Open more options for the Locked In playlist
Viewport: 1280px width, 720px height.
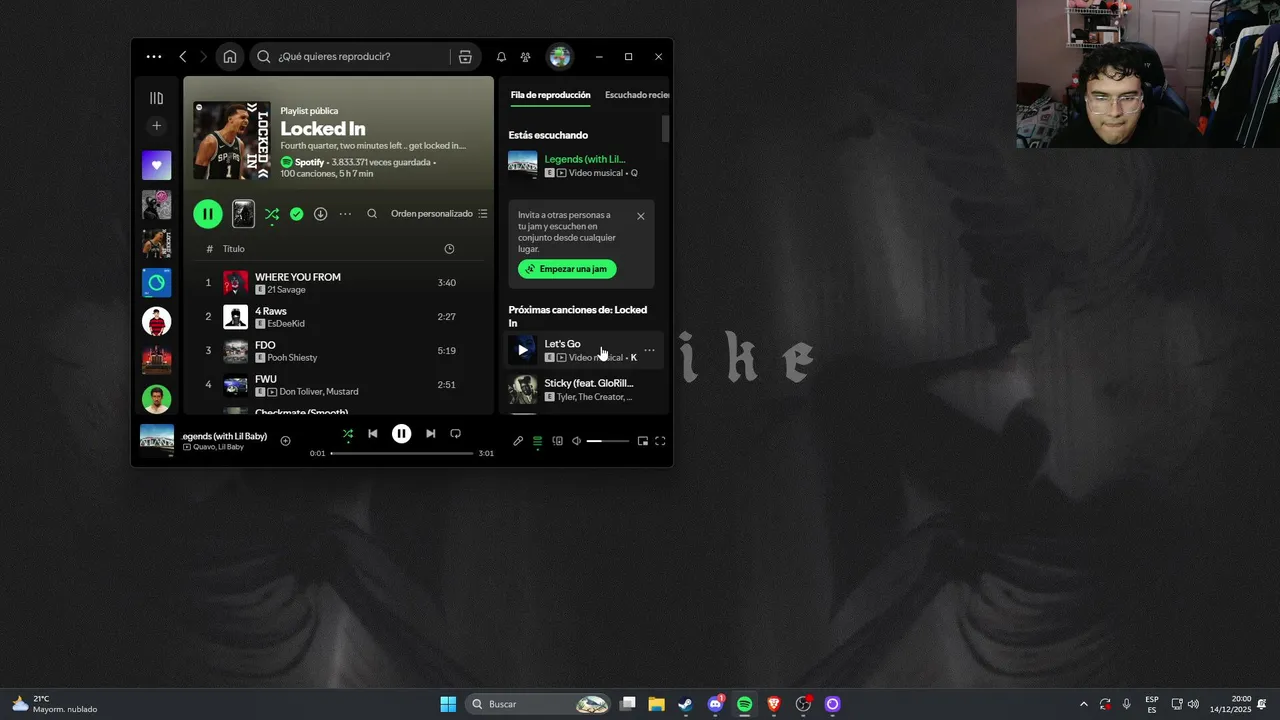[x=345, y=214]
